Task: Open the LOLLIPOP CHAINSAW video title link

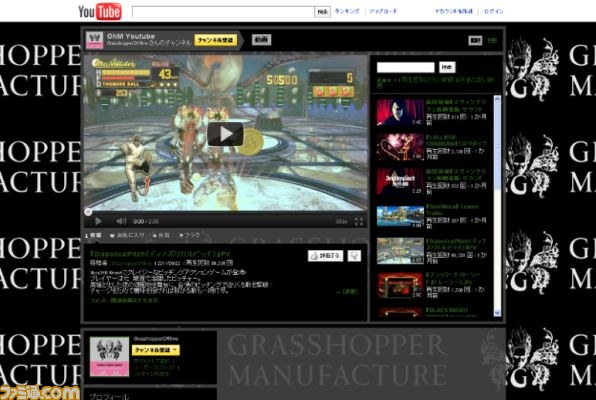Action: 456,140
